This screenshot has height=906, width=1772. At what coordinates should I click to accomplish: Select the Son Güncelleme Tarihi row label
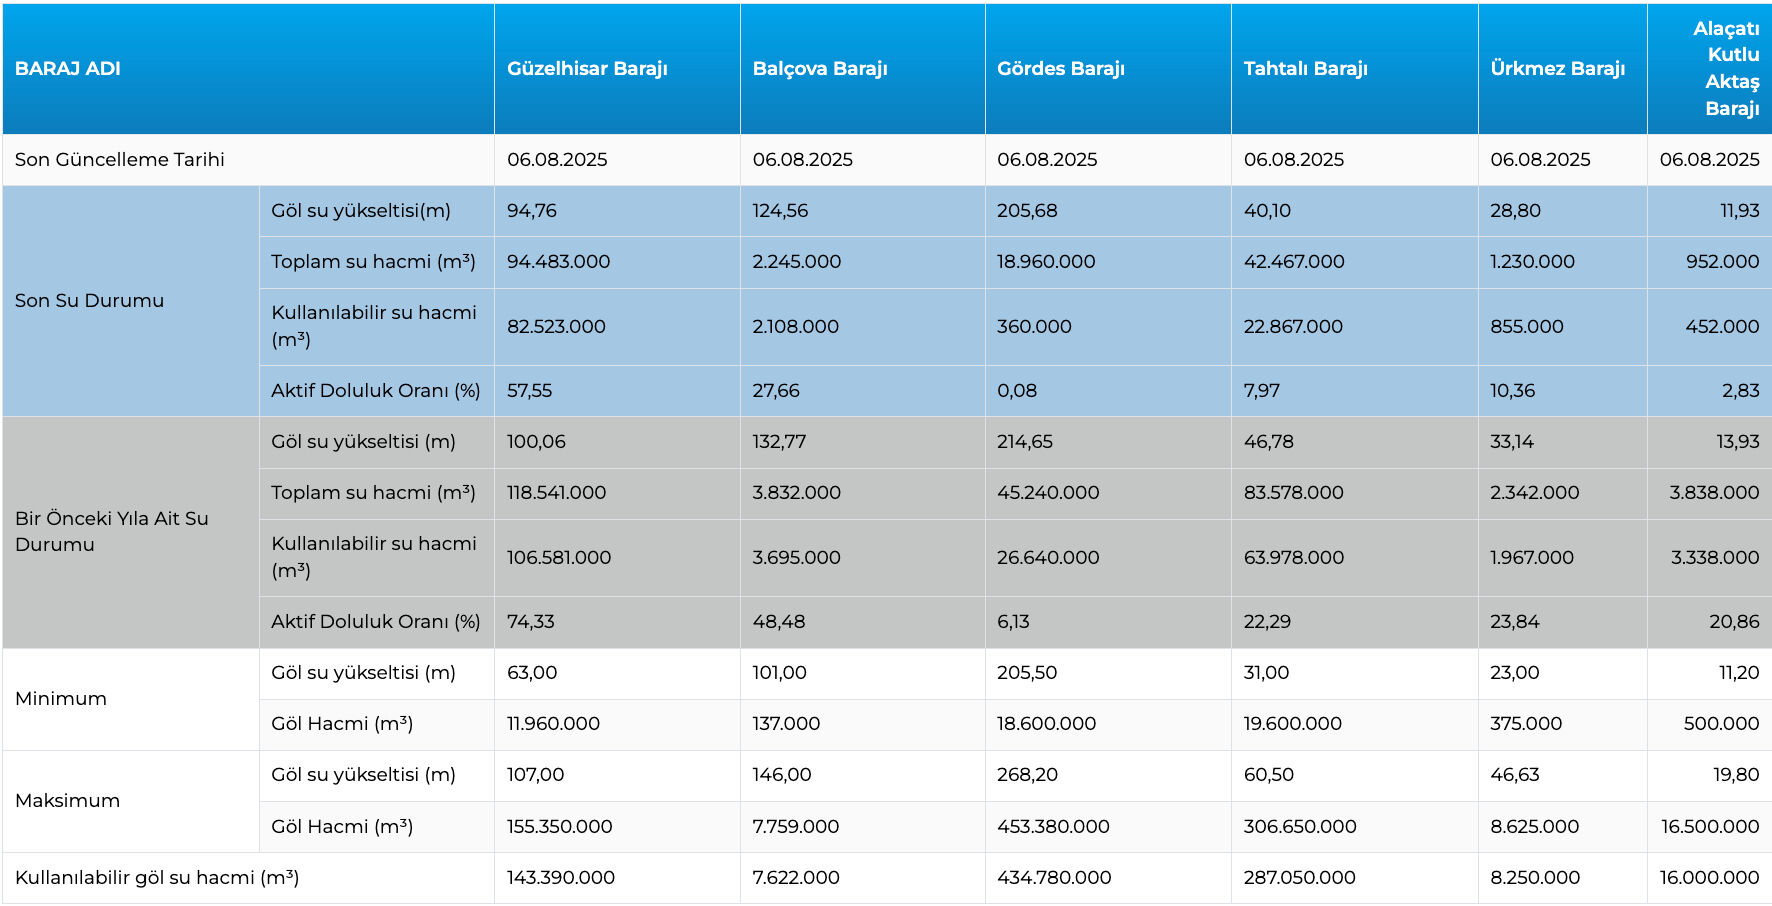click(x=120, y=160)
